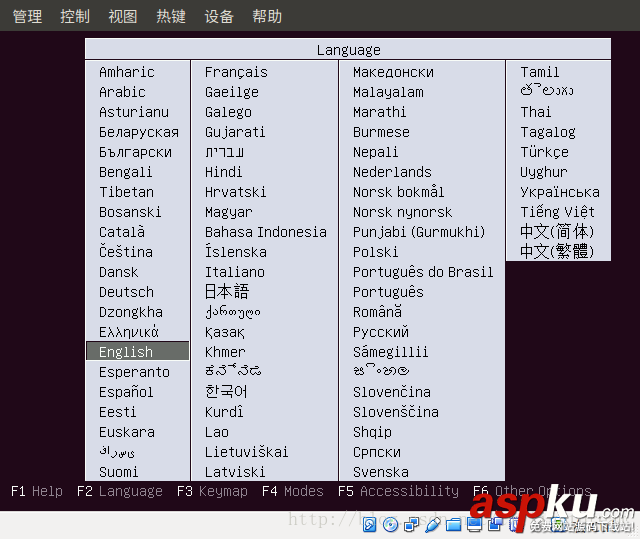Open the 设备 menu
Screen dimensions: 640x539
[219, 16]
